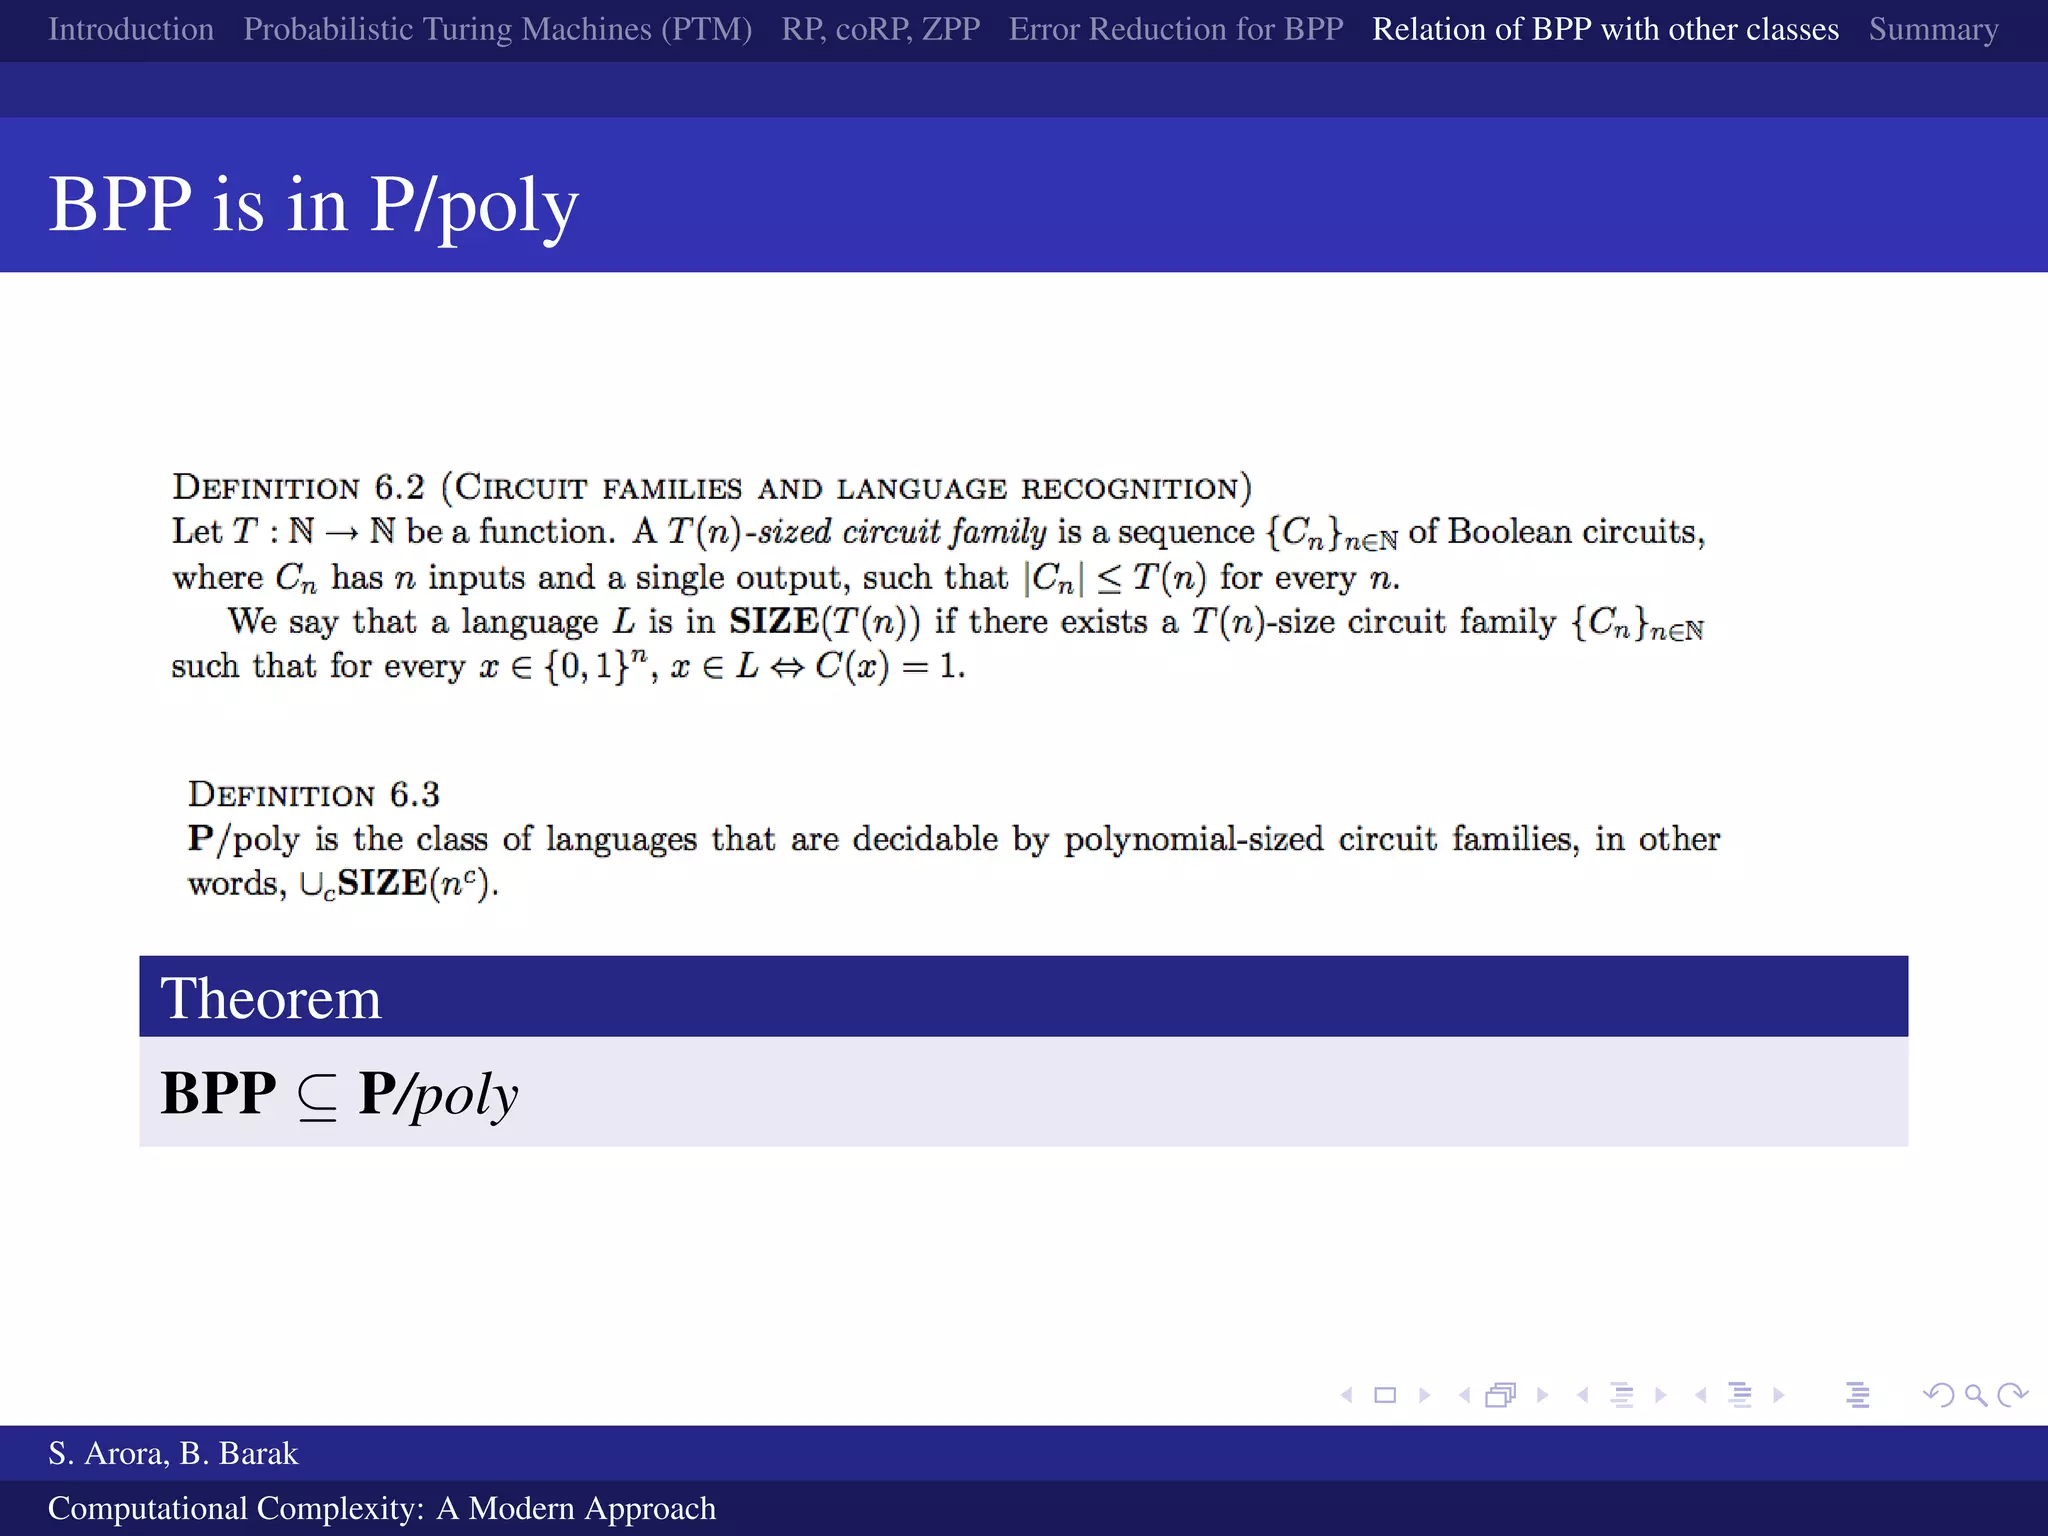The image size is (2048, 1536).
Task: Click the SIZE(T(n)) text in Definition 6.2
Action: pos(825,622)
